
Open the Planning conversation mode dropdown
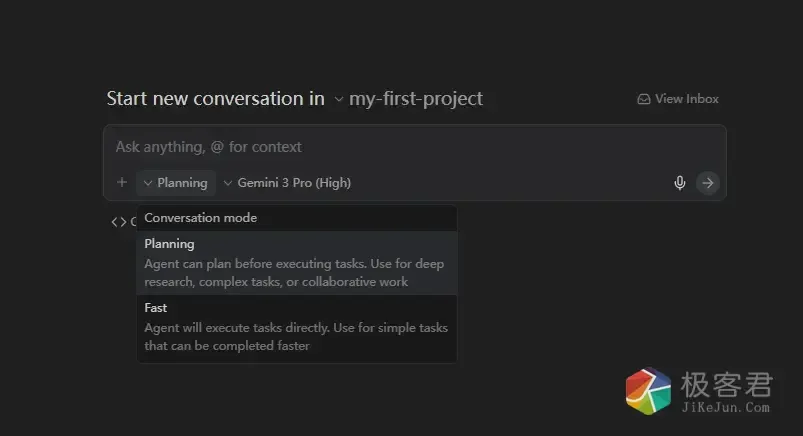176,183
